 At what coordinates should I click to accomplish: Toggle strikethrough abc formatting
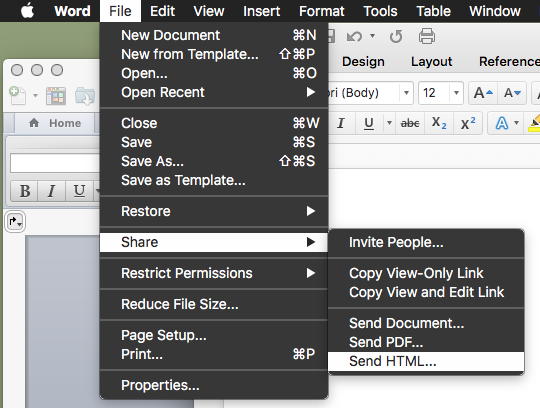[410, 123]
